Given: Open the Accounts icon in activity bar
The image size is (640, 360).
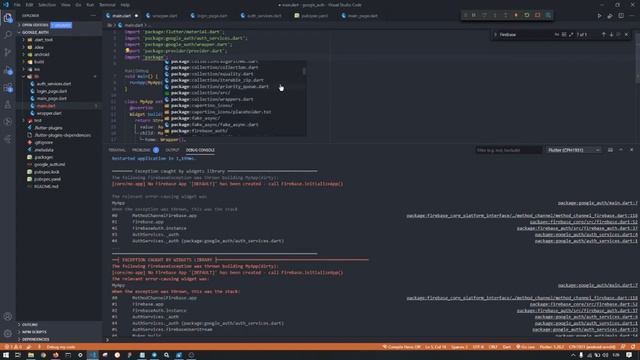Looking at the screenshot, I should 8,316.
